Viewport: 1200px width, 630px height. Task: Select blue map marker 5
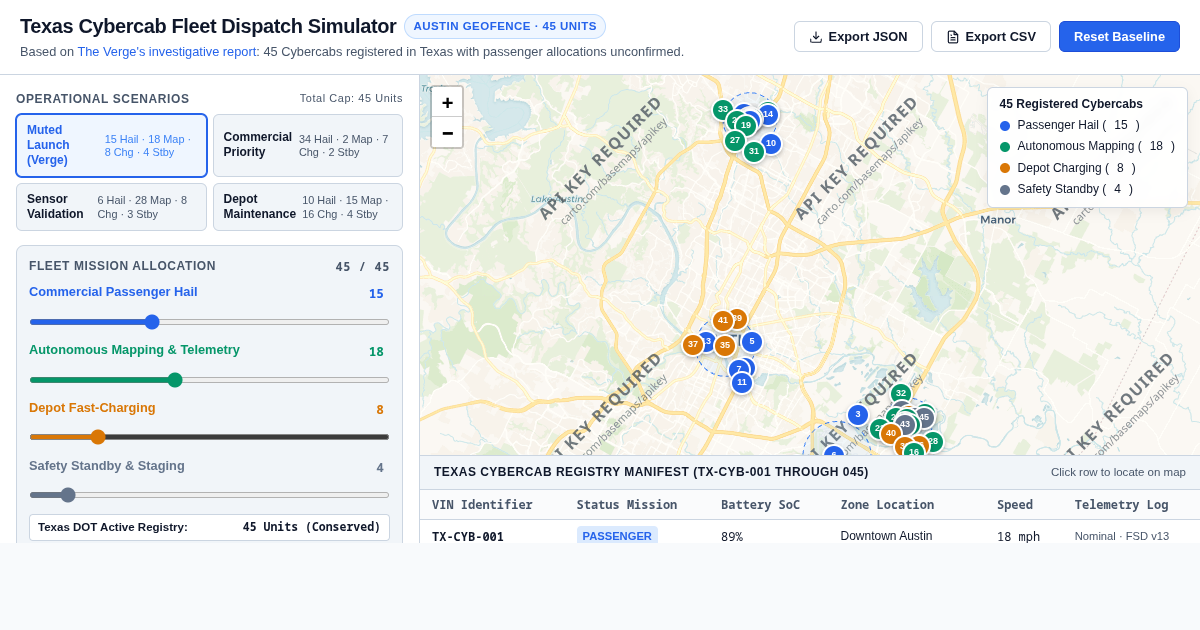pos(752,342)
